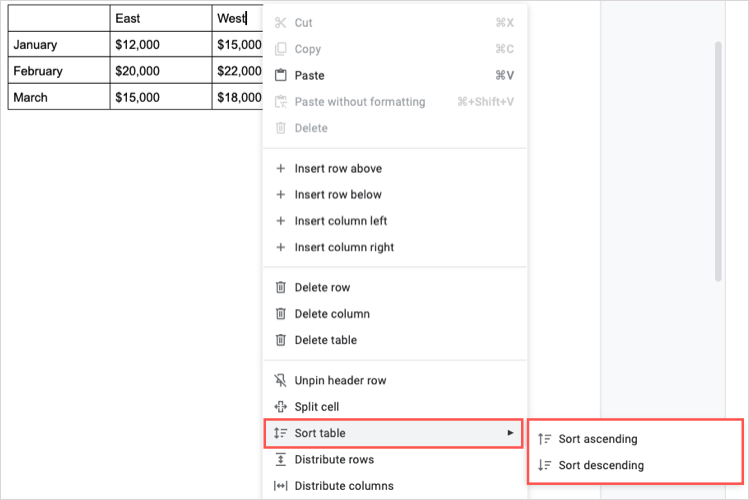Image resolution: width=749 pixels, height=500 pixels.
Task: Click the Unpin header row pin icon
Action: (x=281, y=380)
